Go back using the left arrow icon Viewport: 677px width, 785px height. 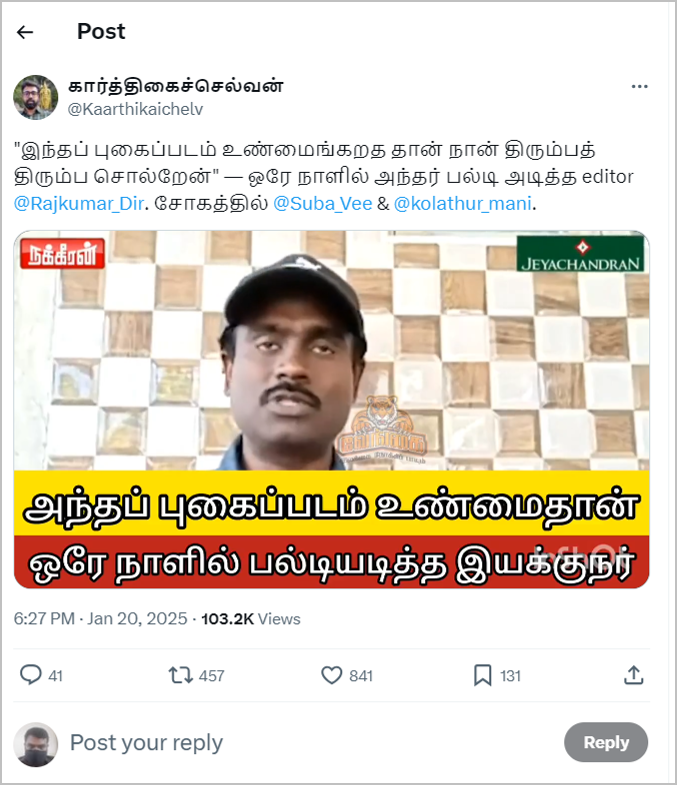pyautogui.click(x=25, y=33)
